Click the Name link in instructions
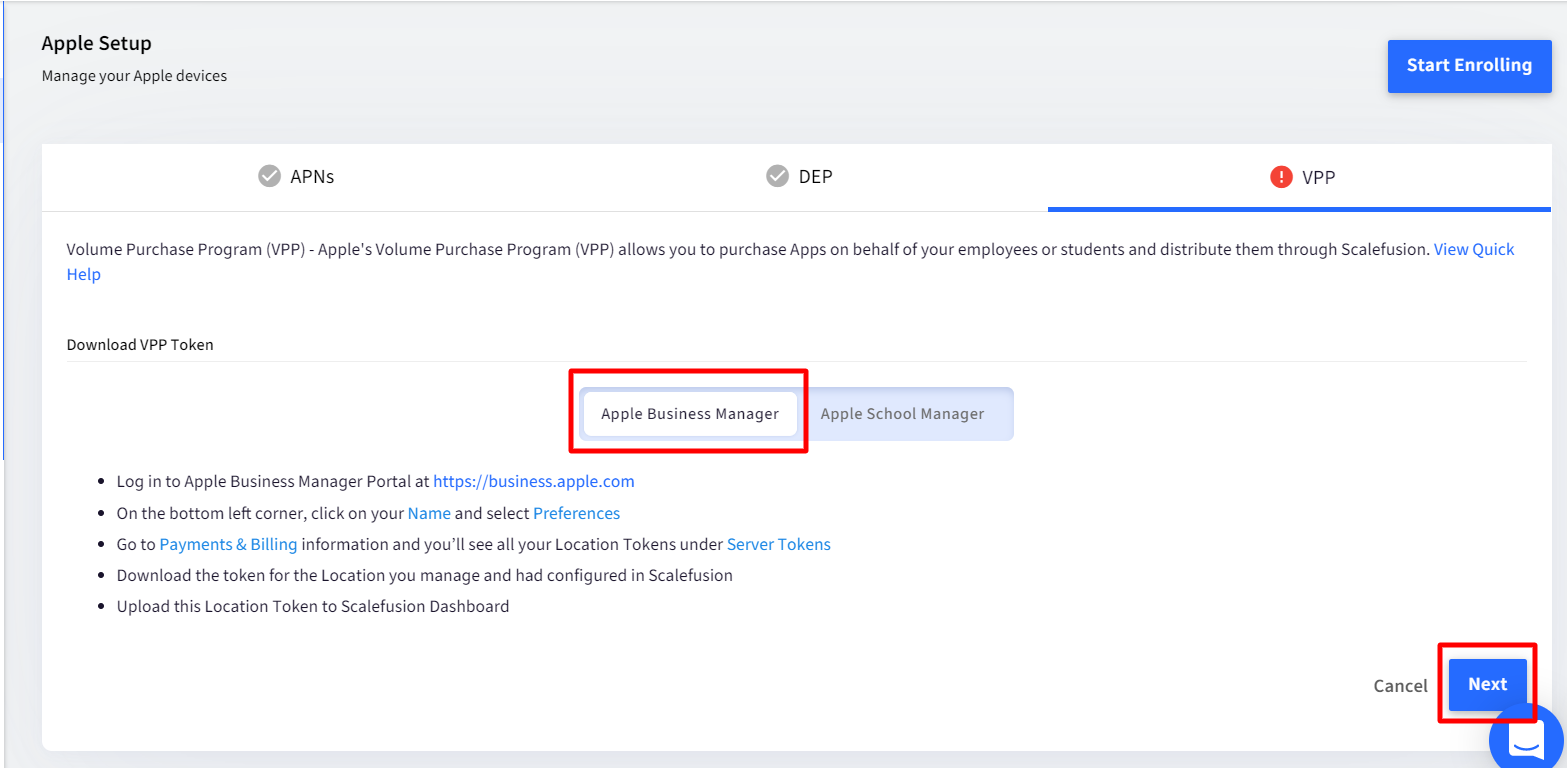 (429, 513)
